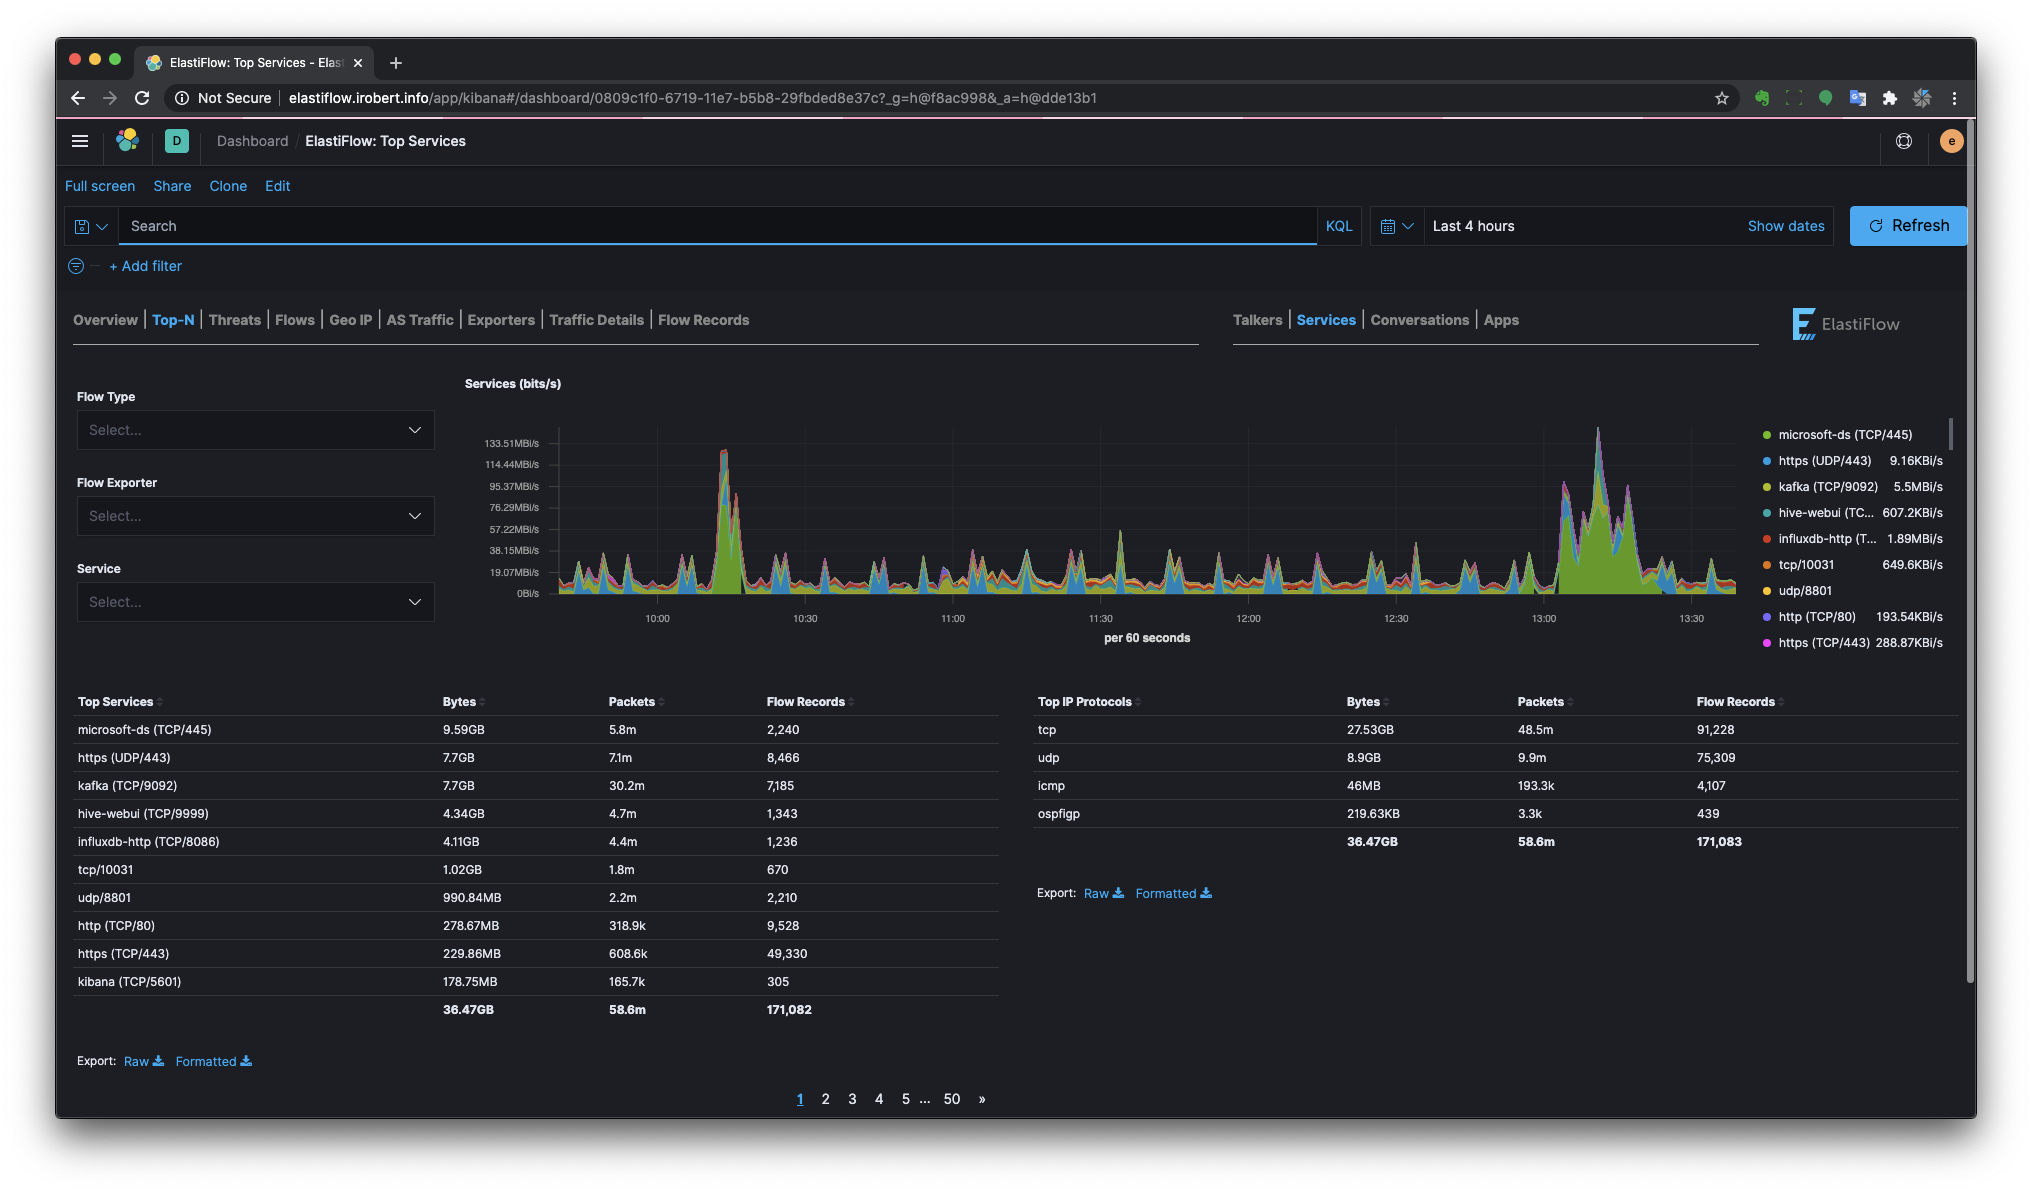This screenshot has width=2032, height=1192.
Task: Sort Top IP Protocols by Flow Records
Action: pos(1740,702)
